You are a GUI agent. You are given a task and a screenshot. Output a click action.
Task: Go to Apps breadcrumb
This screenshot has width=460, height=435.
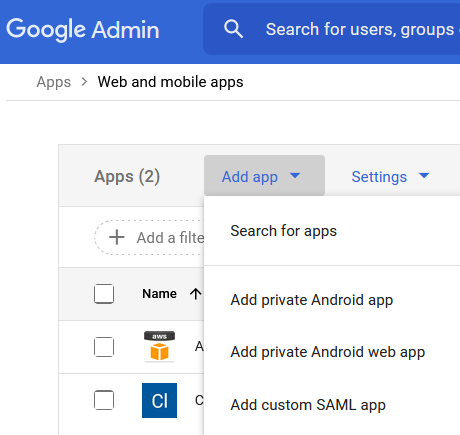[54, 82]
